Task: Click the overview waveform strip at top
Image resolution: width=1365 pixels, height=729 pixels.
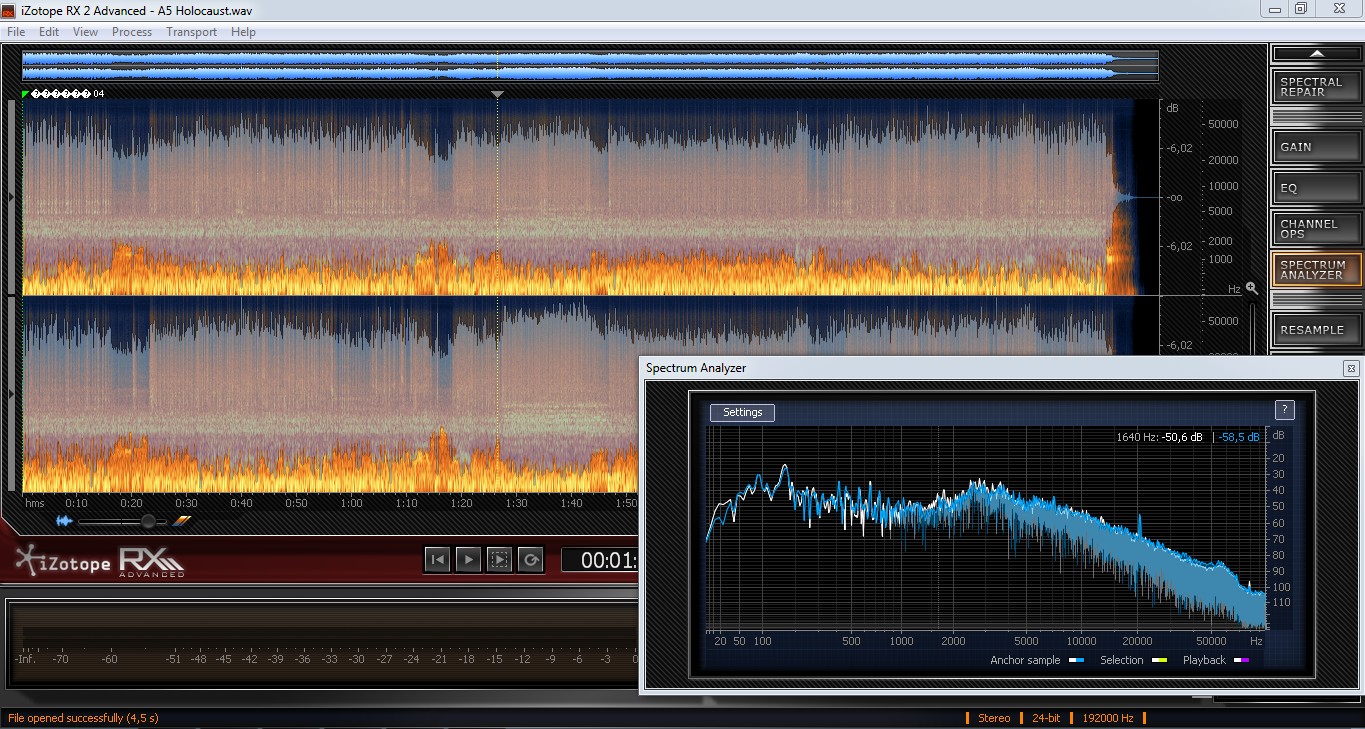Action: pyautogui.click(x=590, y=66)
